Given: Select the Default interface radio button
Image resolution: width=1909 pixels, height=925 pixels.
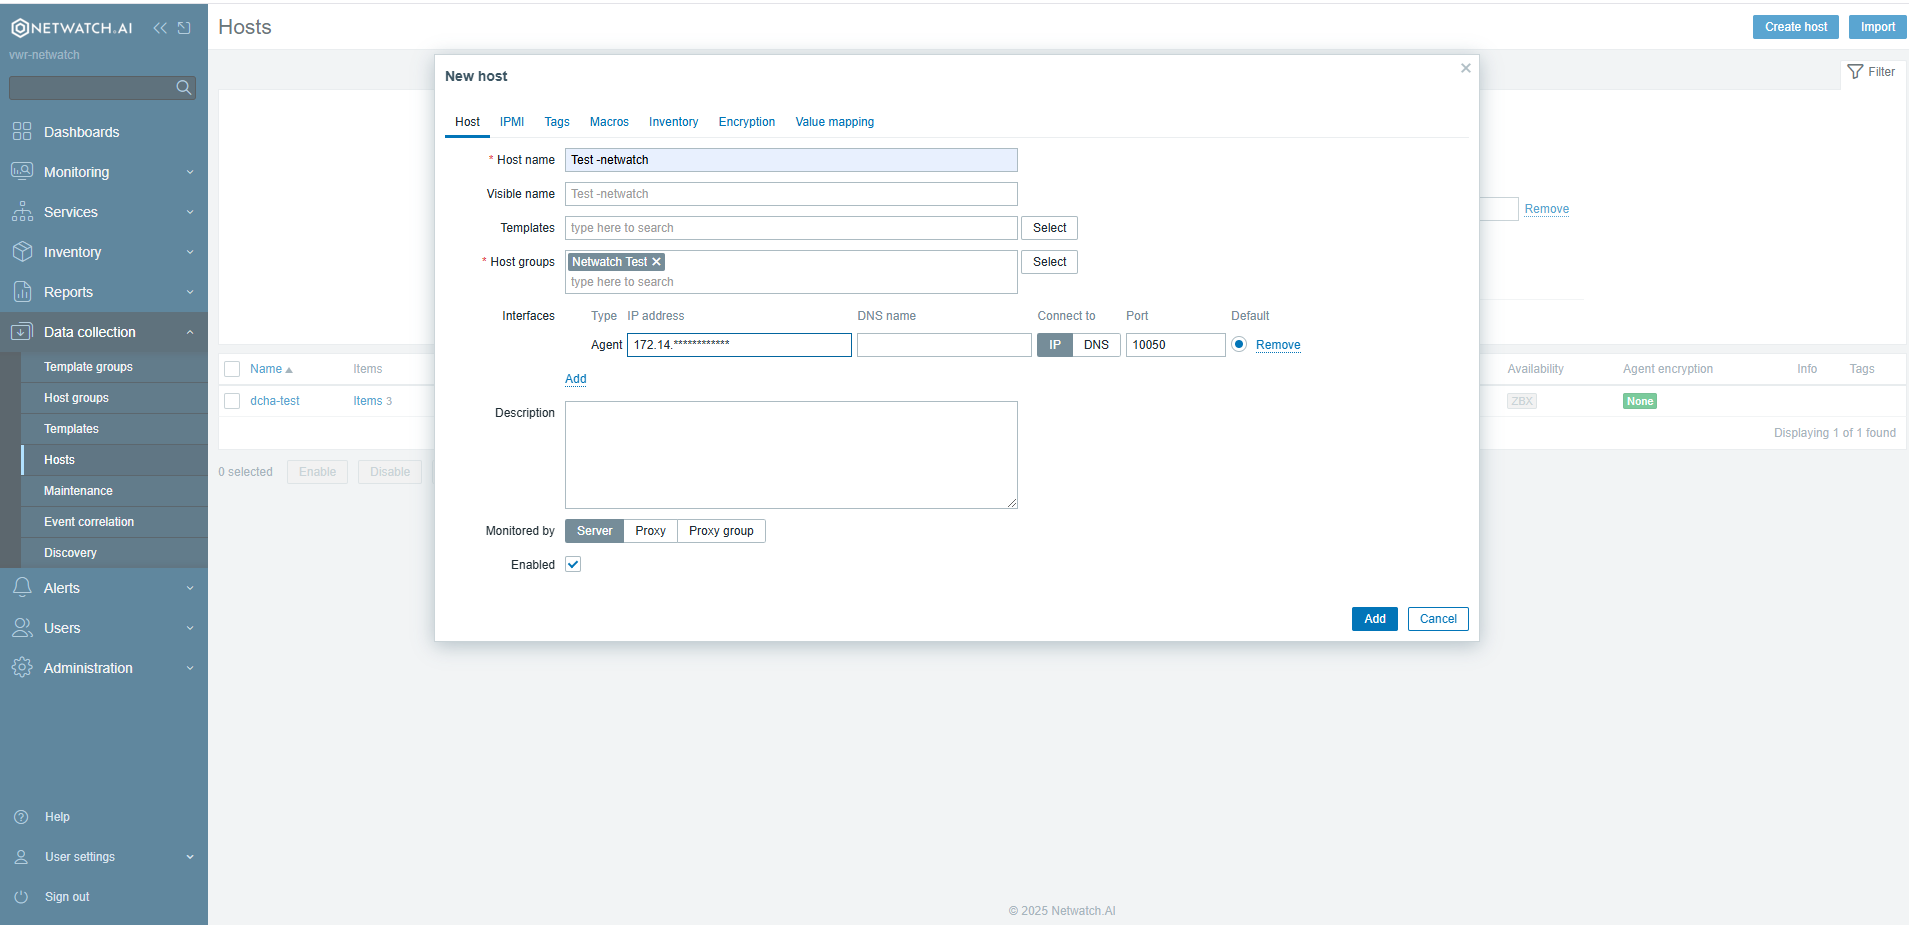Looking at the screenshot, I should 1239,344.
